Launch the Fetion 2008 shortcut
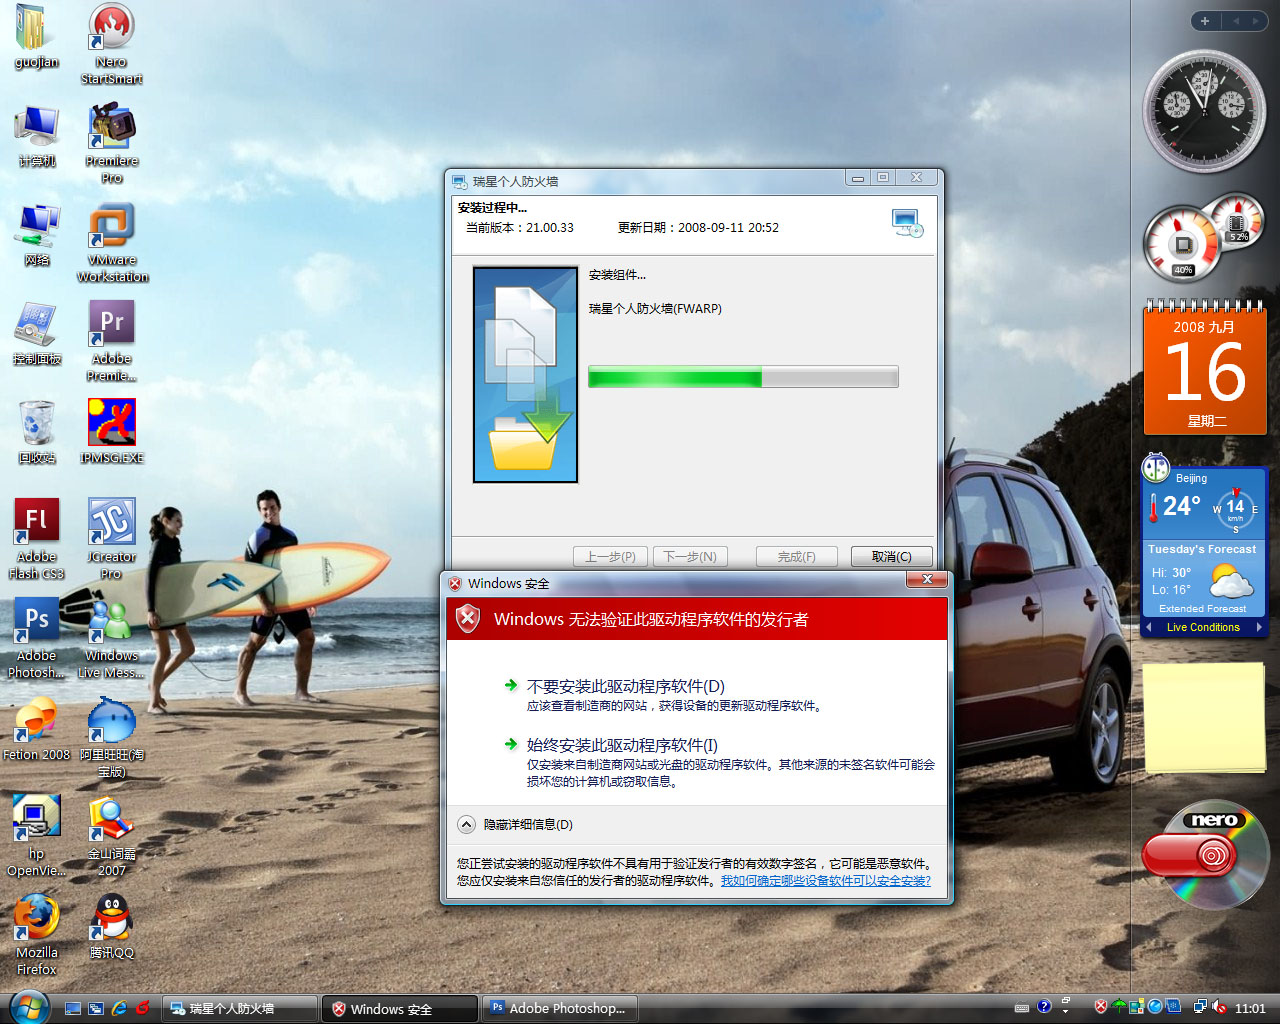The height and width of the screenshot is (1024, 1280). pos(37,729)
